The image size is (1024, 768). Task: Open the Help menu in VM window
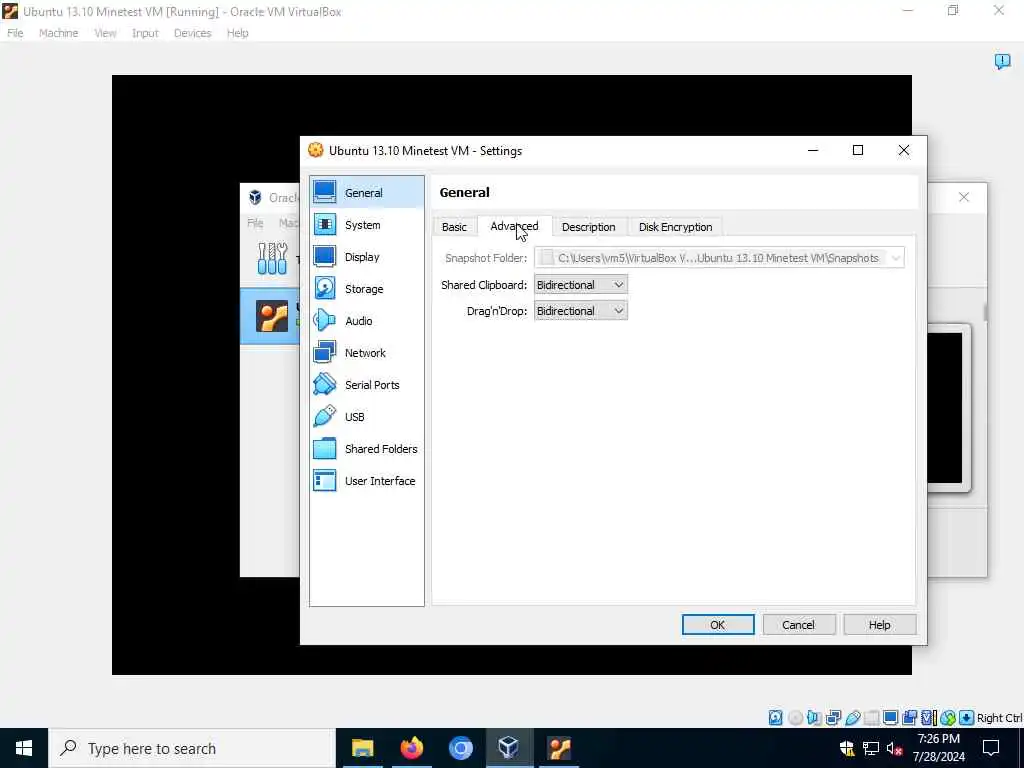[237, 33]
